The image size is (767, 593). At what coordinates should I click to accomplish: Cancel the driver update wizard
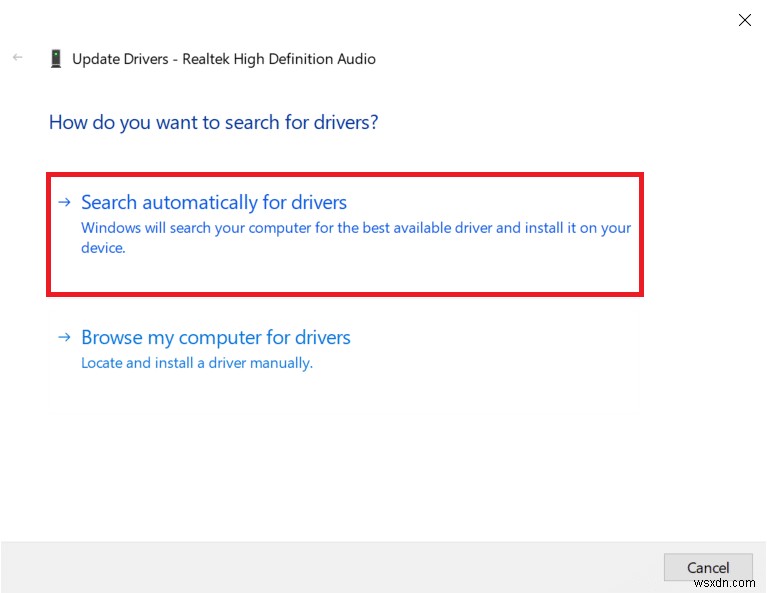[708, 568]
